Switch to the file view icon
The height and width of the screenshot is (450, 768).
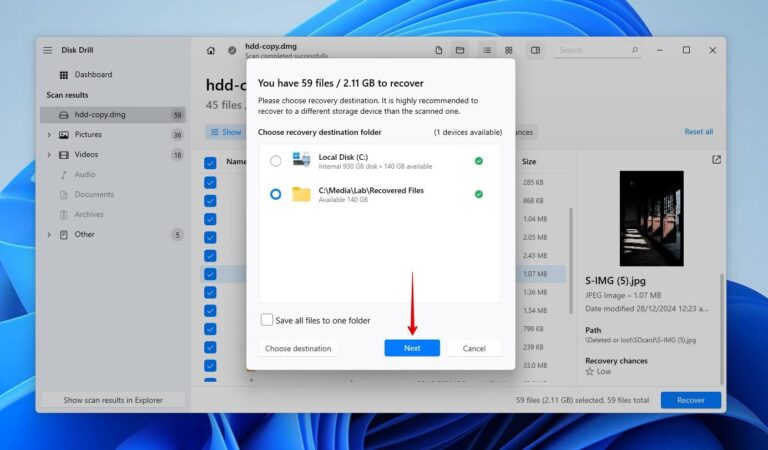[439, 50]
